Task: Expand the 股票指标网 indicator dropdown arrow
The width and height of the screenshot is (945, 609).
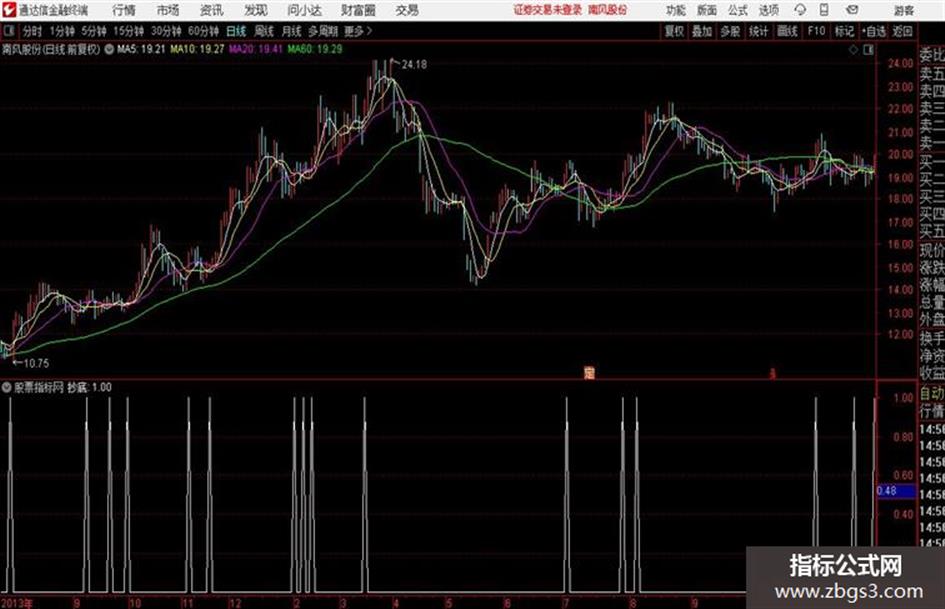Action: point(7,388)
